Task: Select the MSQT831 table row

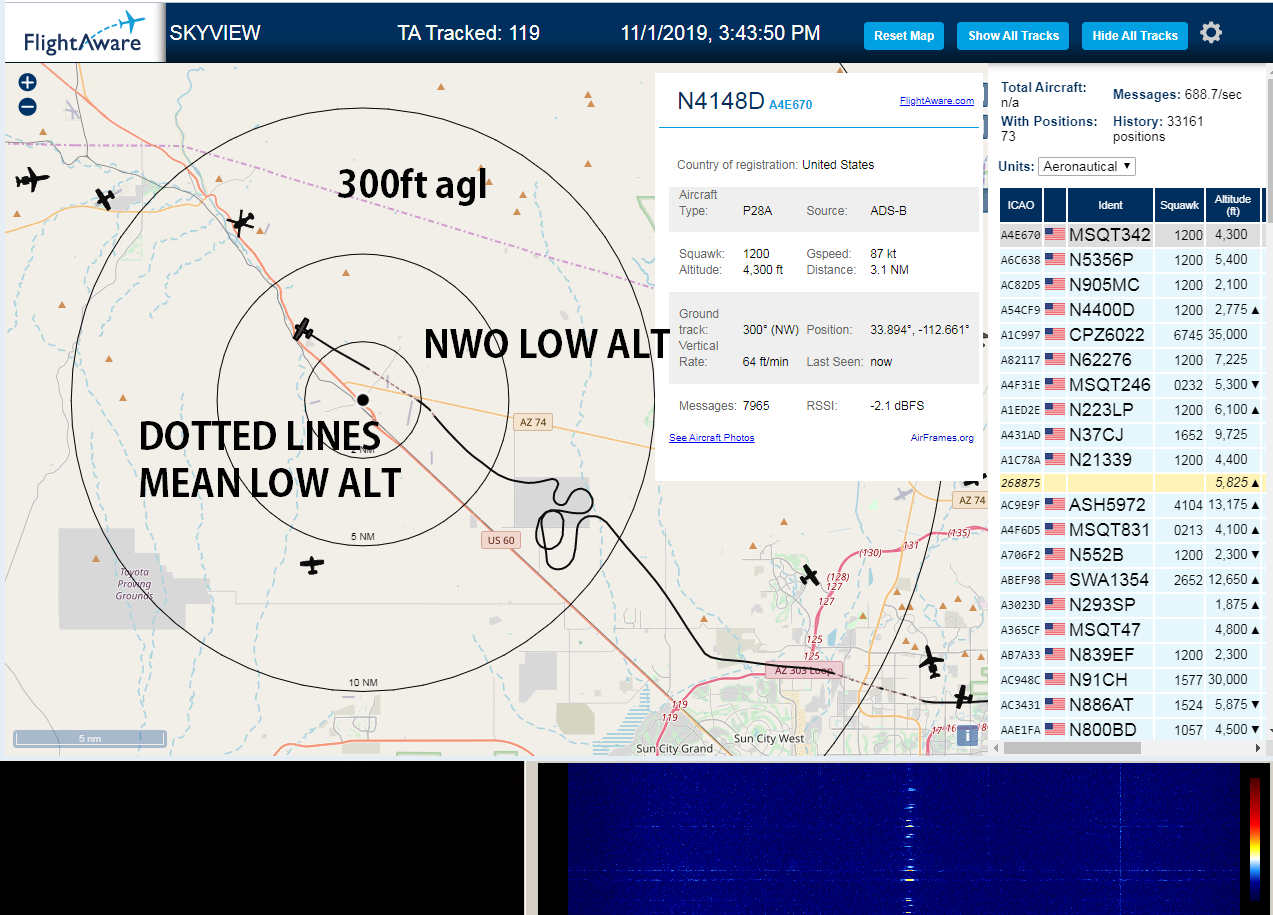Action: [x=1131, y=530]
